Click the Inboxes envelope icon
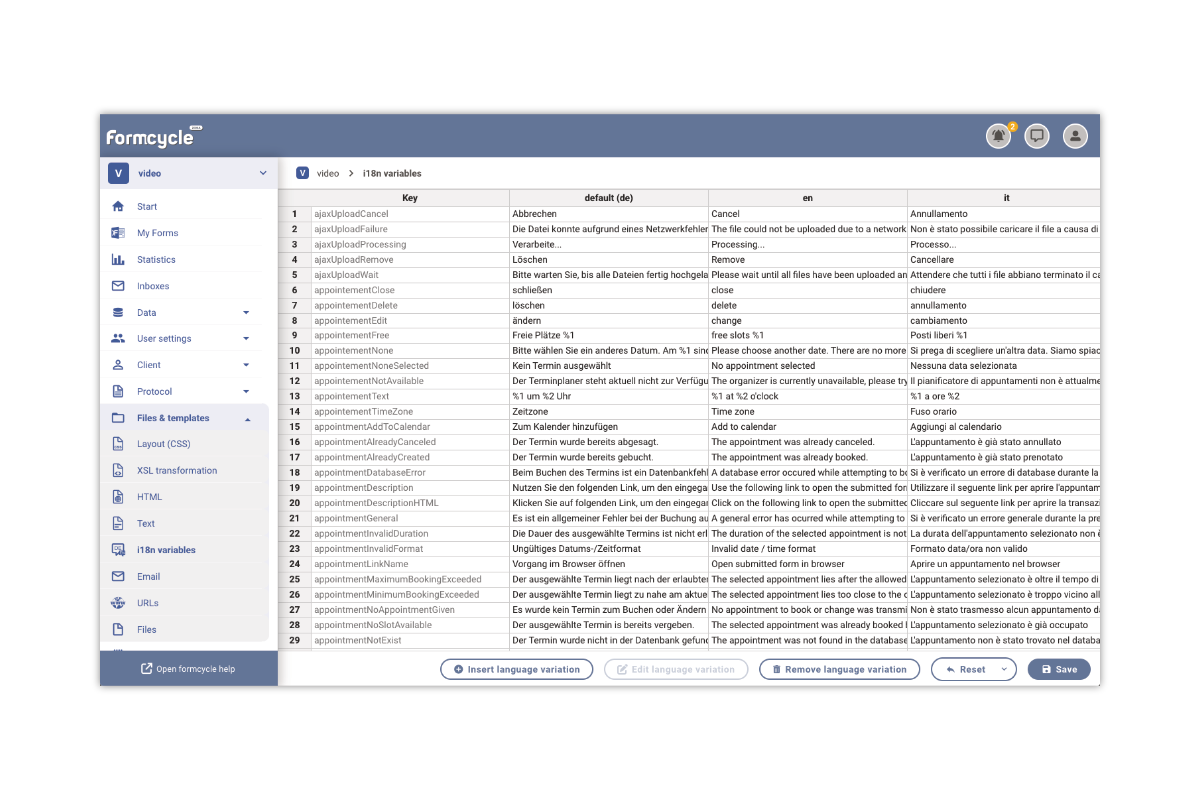 point(118,286)
